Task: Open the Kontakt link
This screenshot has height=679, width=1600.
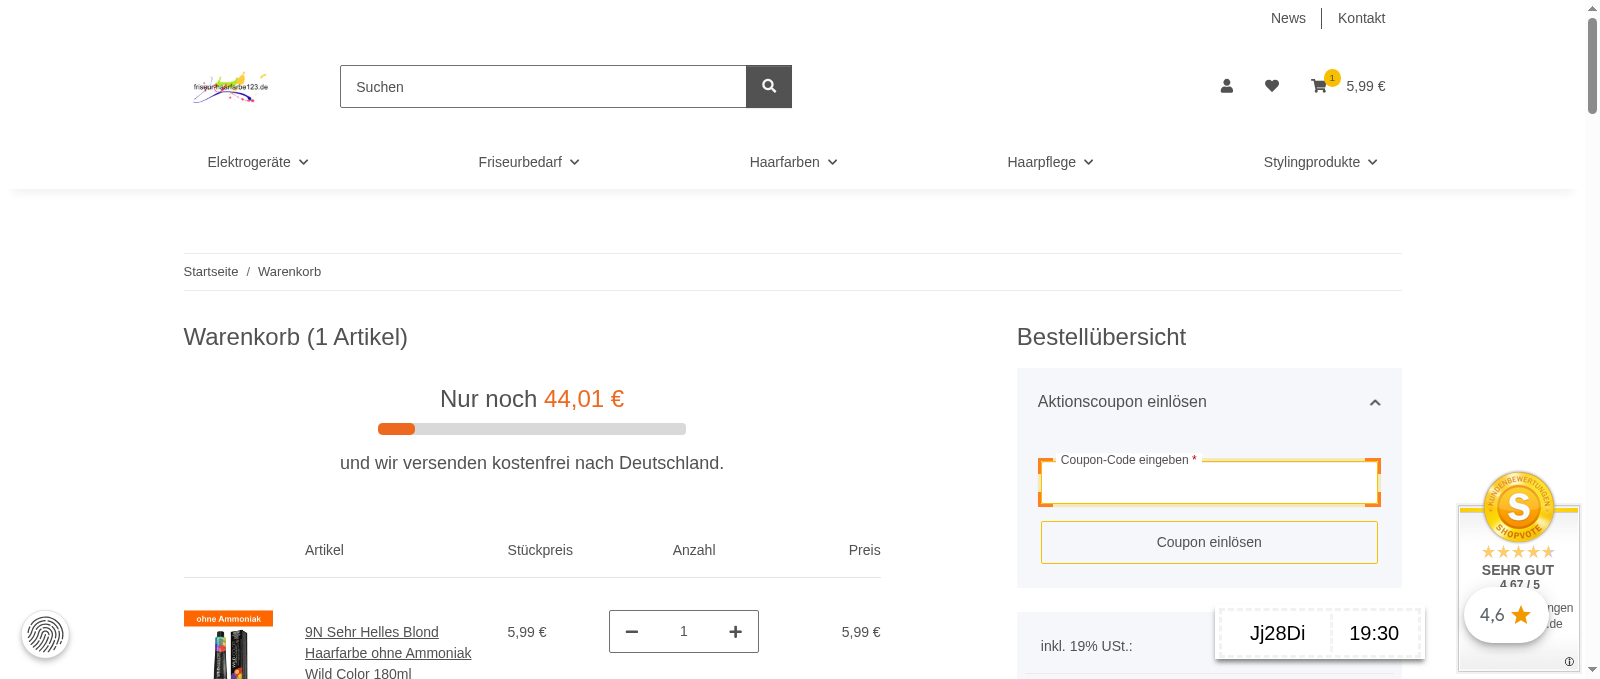Action: (x=1361, y=18)
